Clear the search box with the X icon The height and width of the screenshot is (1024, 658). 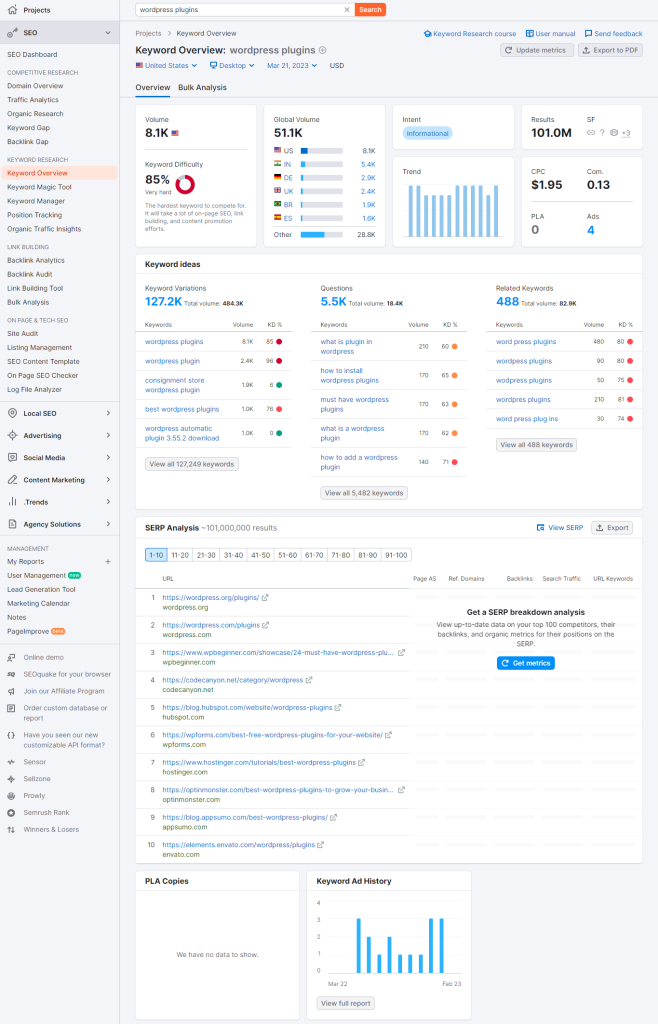tap(347, 9)
